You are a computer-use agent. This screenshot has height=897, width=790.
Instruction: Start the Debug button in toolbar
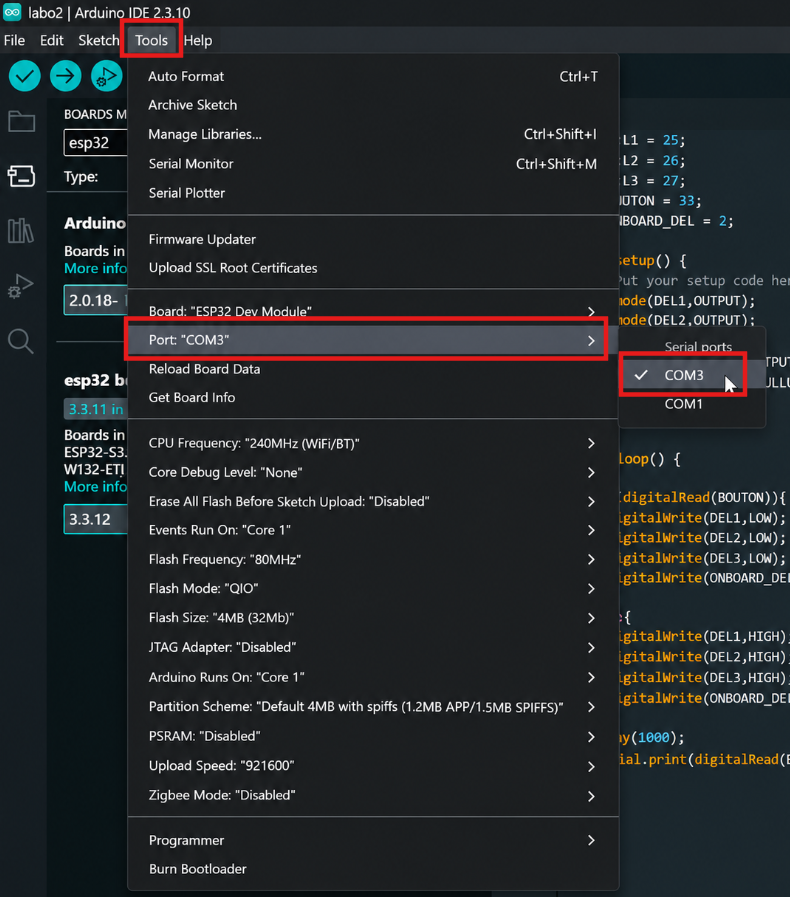click(x=107, y=76)
